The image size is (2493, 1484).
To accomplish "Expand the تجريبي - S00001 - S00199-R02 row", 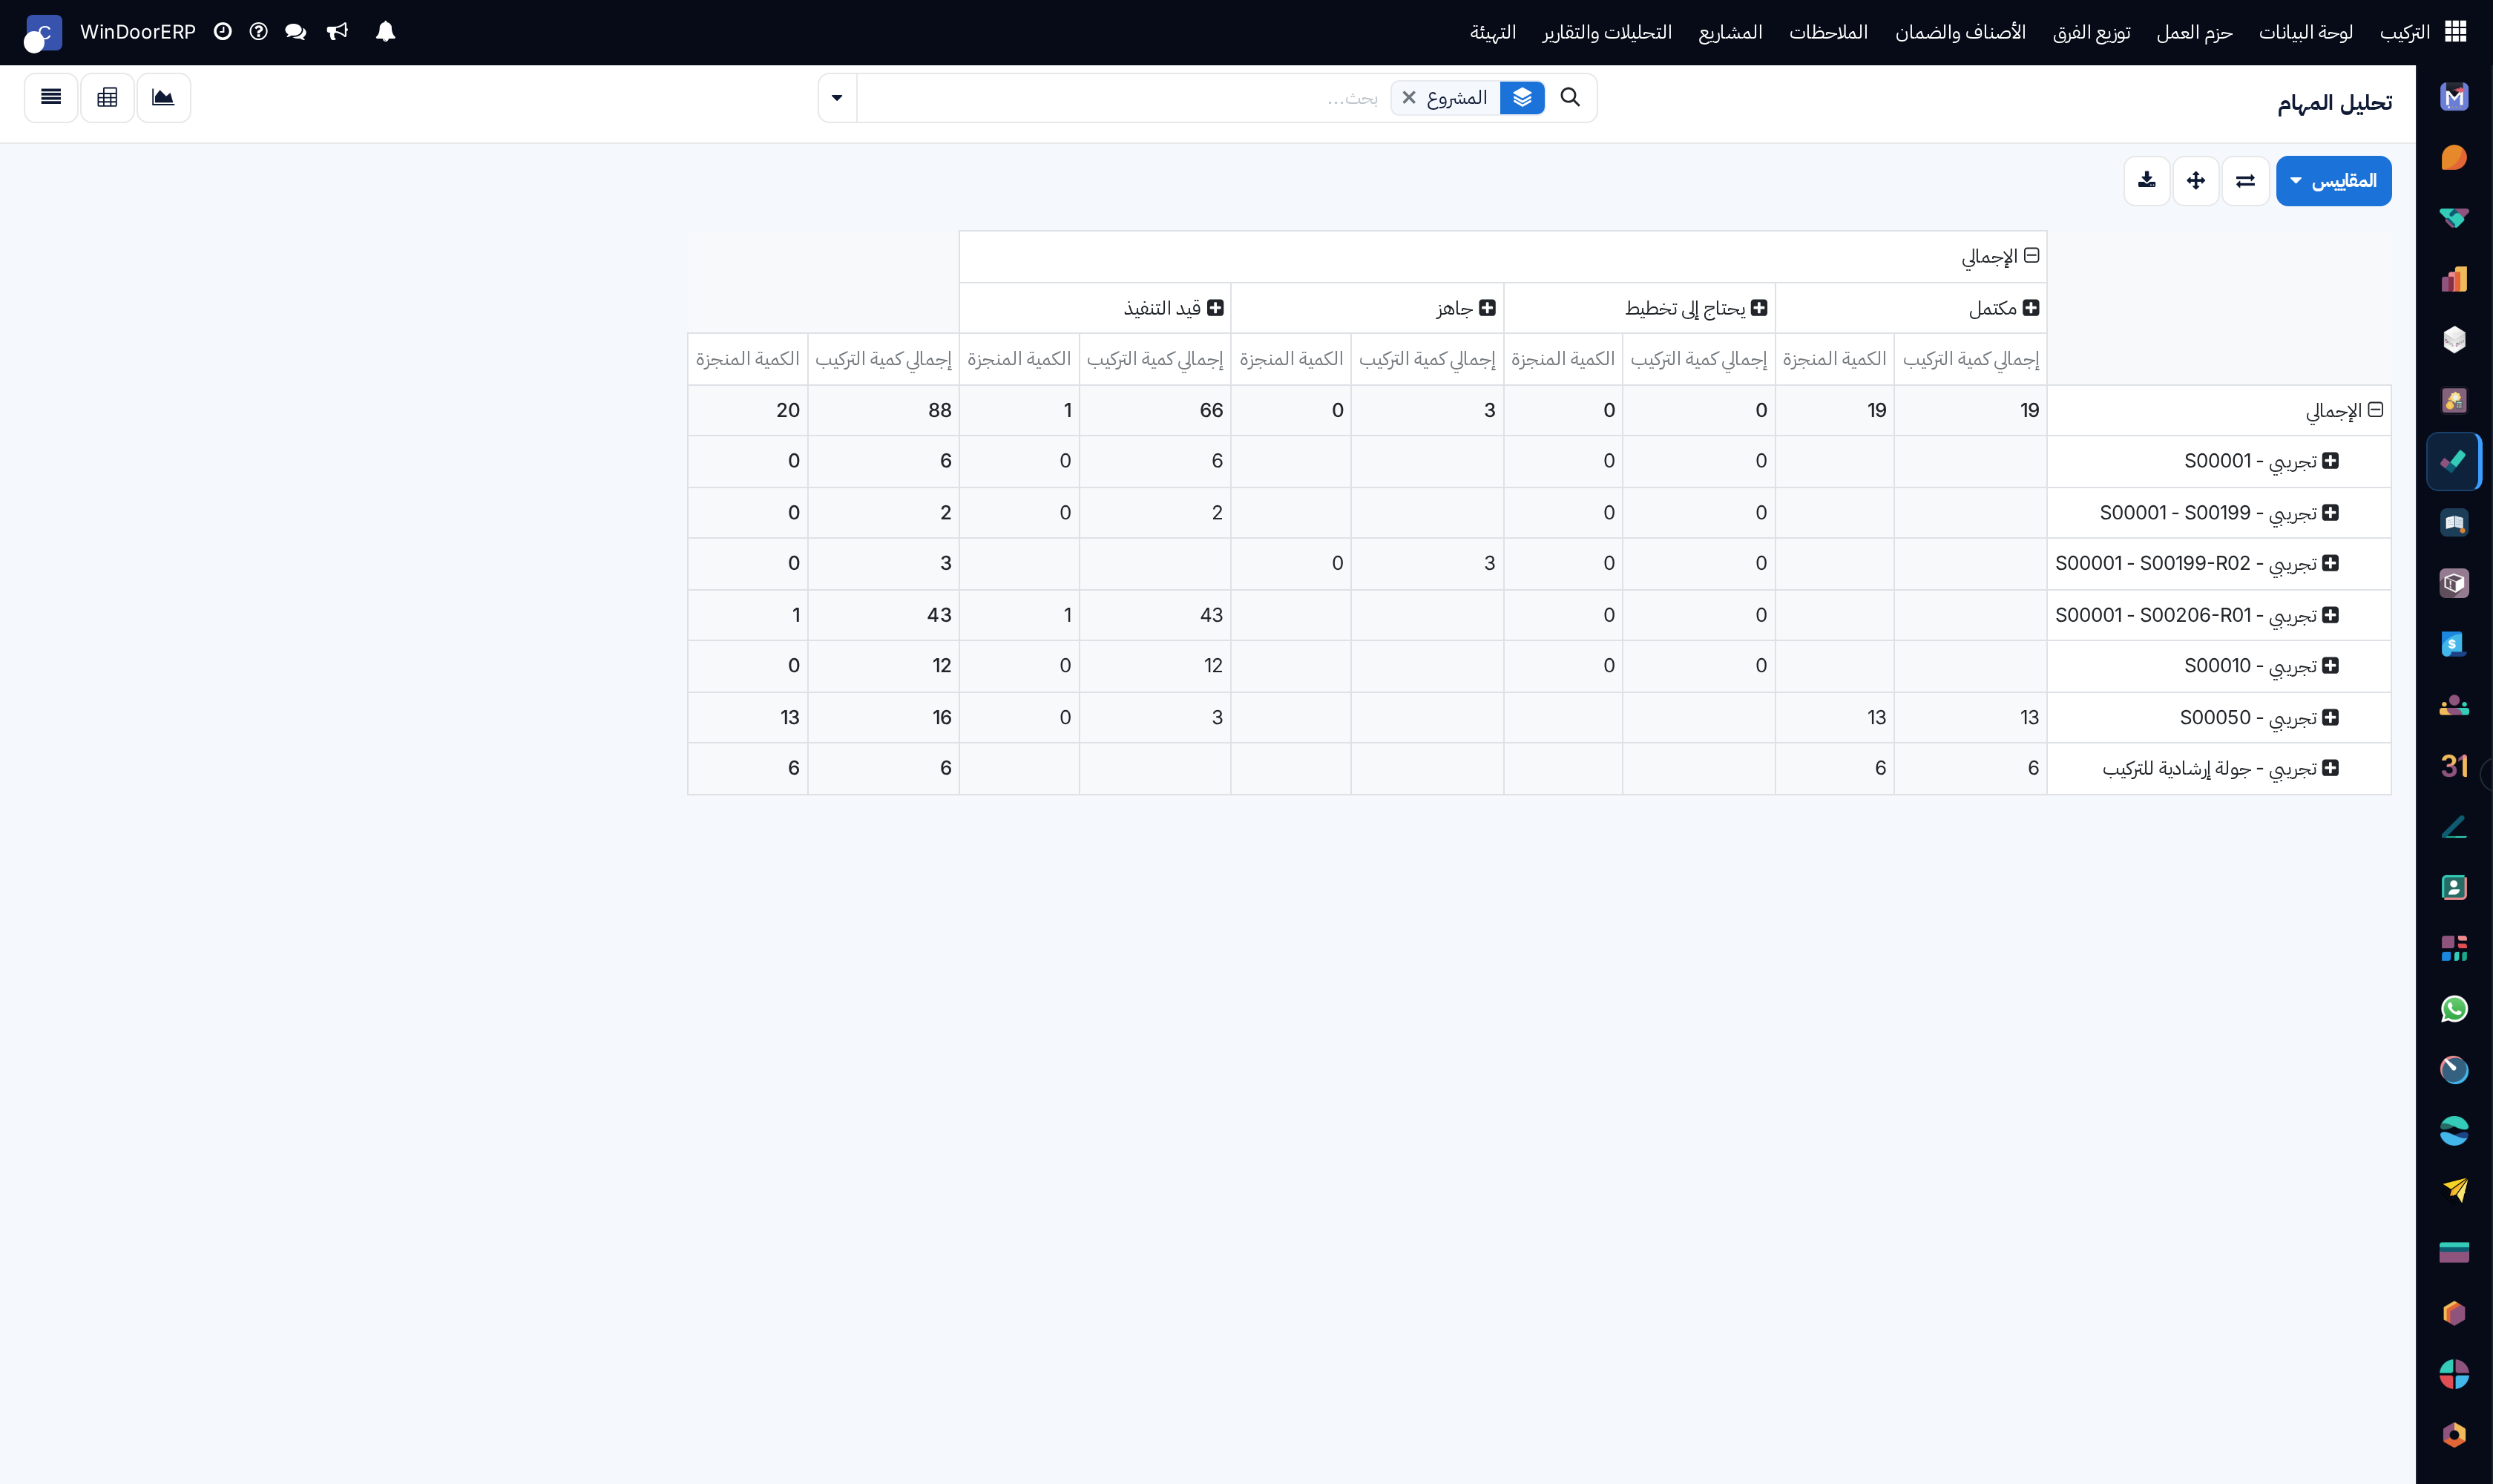I will coord(2330,563).
